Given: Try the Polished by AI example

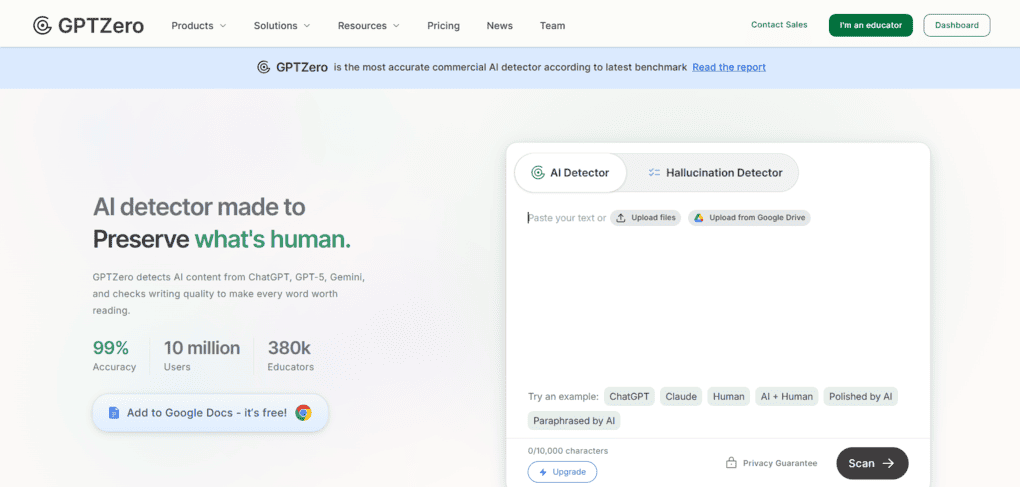Looking at the screenshot, I should pyautogui.click(x=860, y=397).
